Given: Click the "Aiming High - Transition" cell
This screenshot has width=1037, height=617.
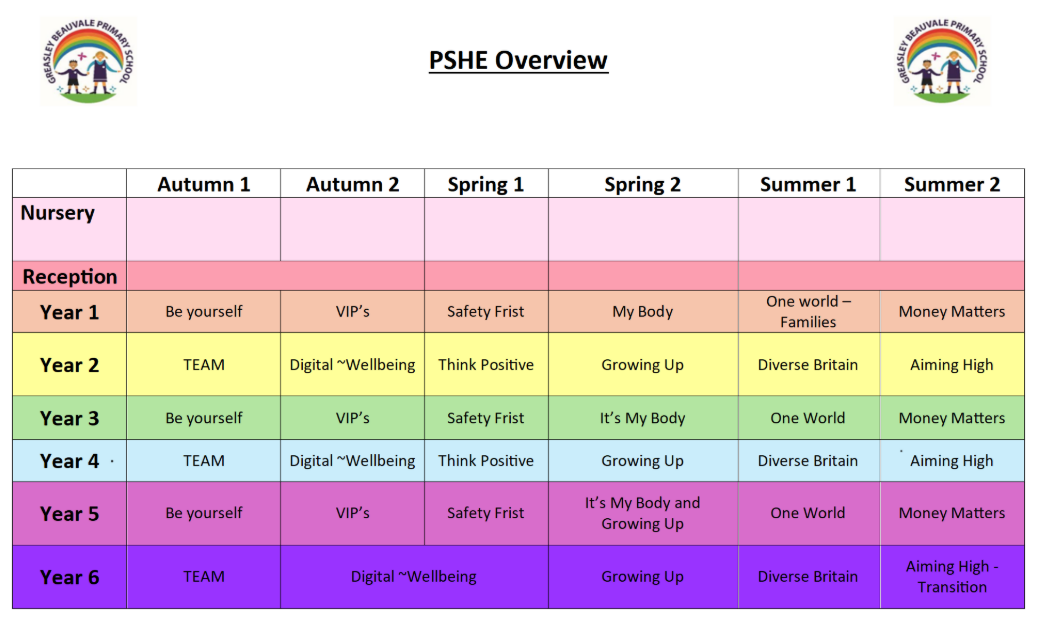Looking at the screenshot, I should [951, 577].
